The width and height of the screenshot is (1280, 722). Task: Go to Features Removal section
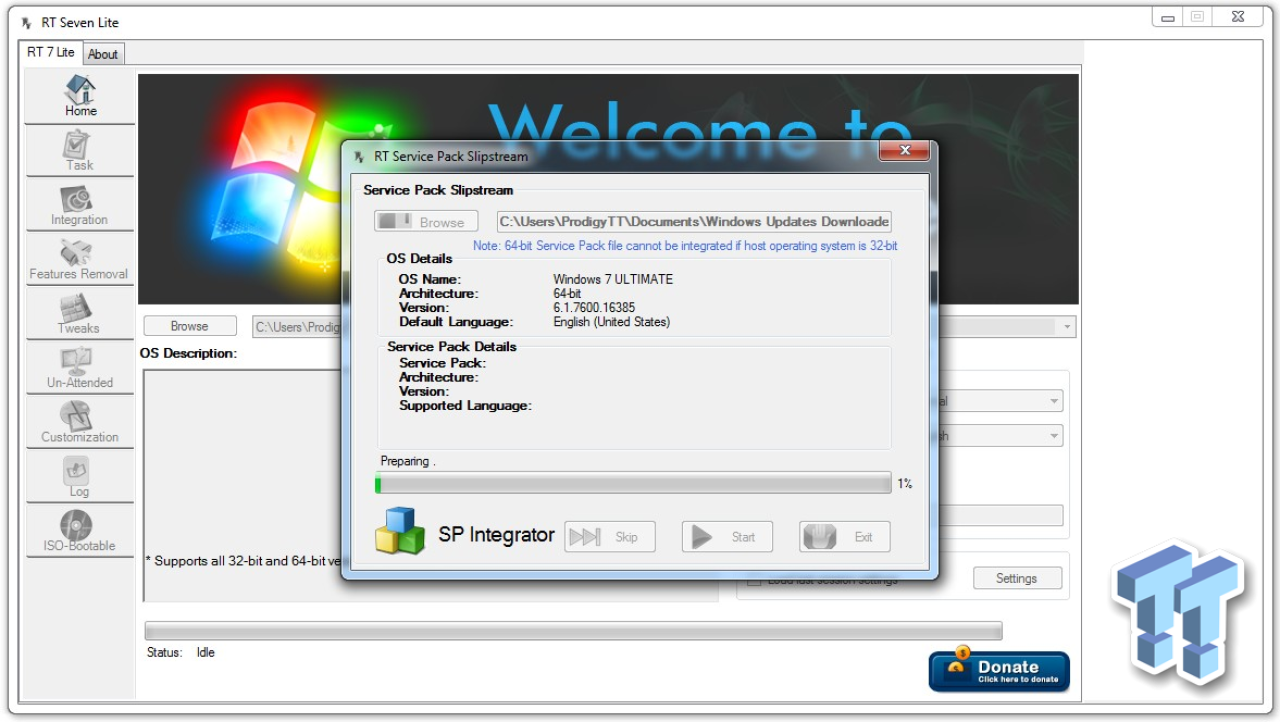coord(80,259)
